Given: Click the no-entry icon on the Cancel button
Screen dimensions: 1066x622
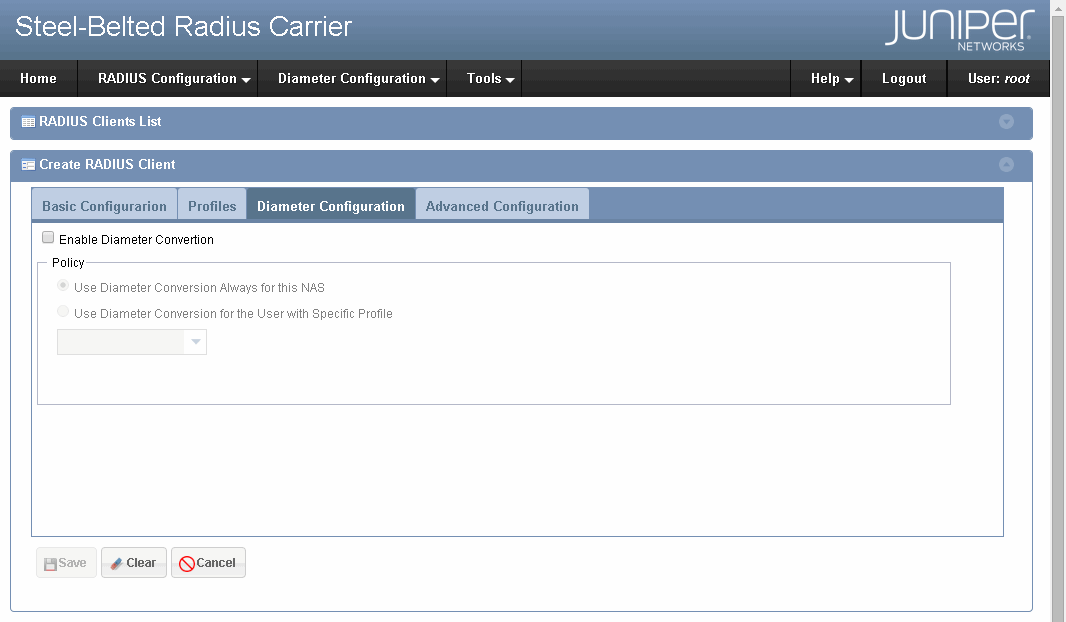Looking at the screenshot, I should [x=186, y=562].
